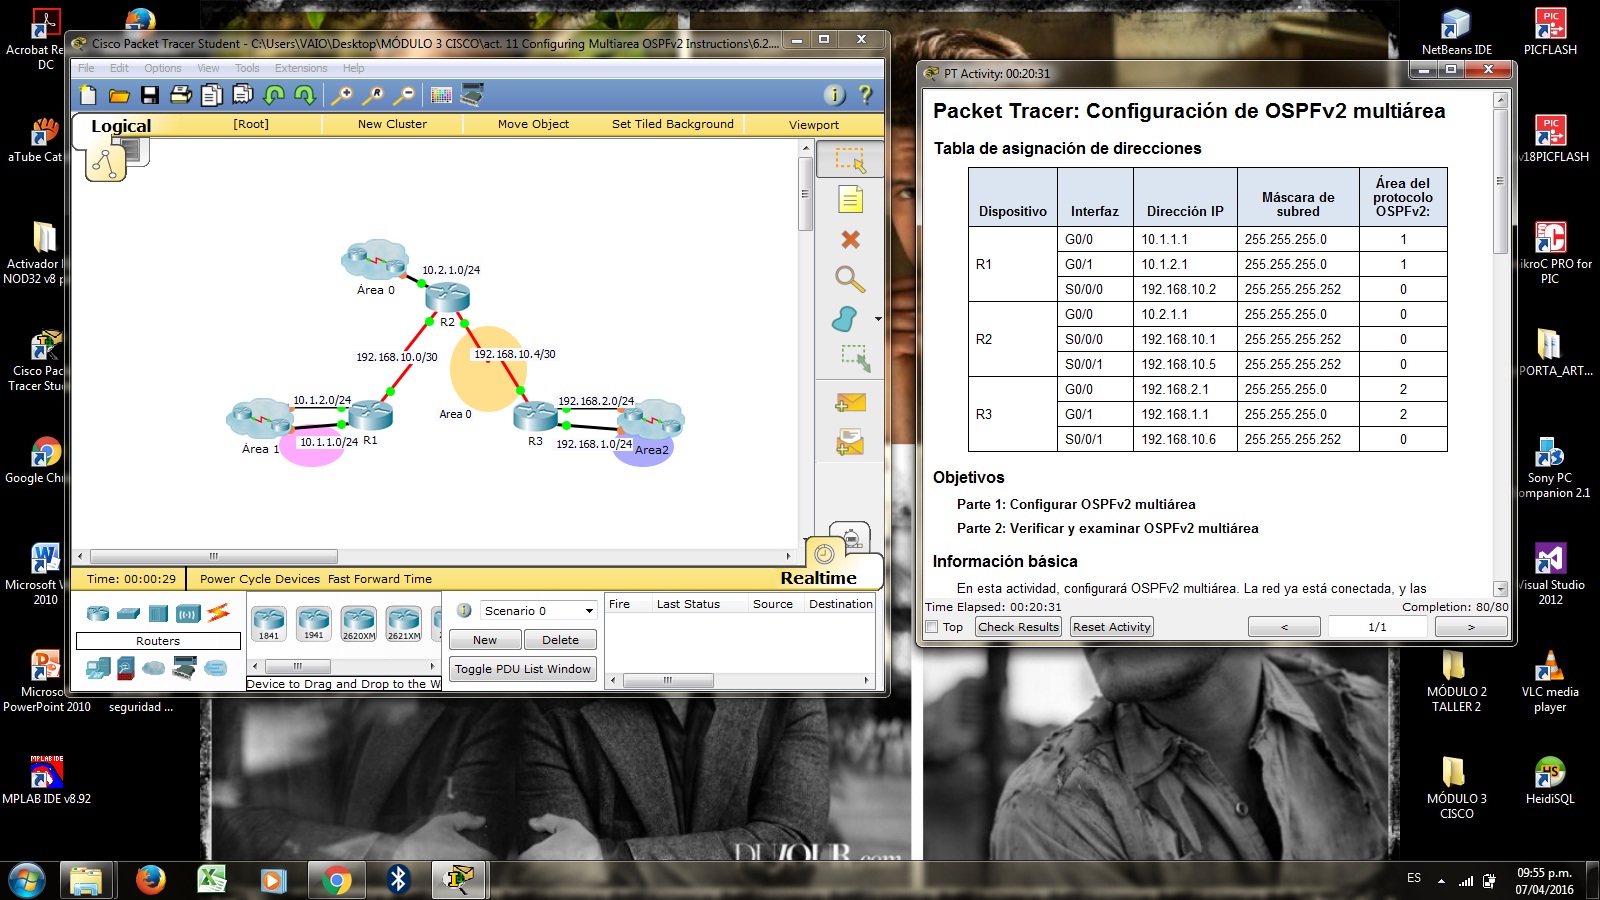Open the File menu
Viewport: 1600px width, 900px height.
point(86,68)
